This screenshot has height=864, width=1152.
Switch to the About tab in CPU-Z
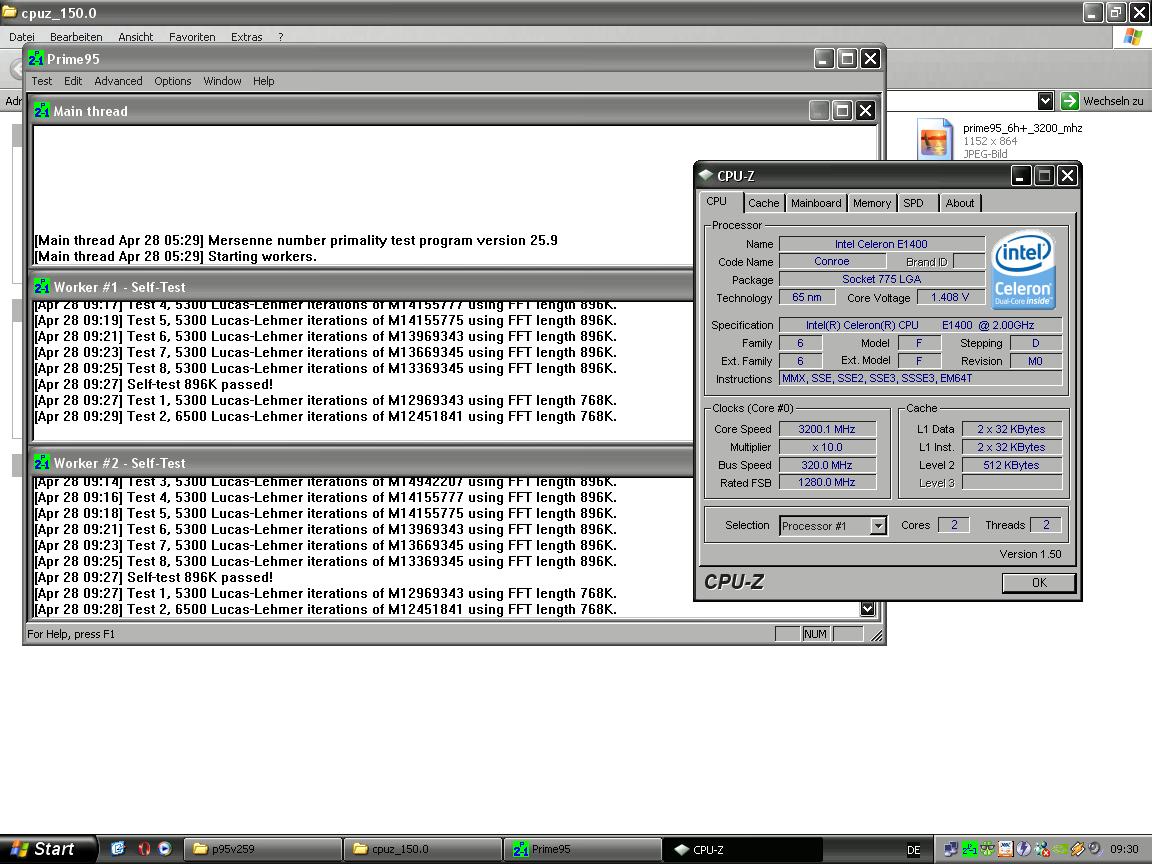click(960, 203)
